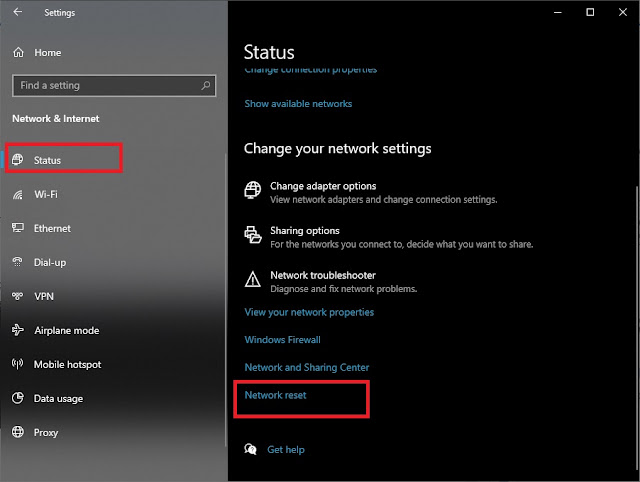
Task: Open Wi-Fi settings
Action: pyautogui.click(x=46, y=194)
